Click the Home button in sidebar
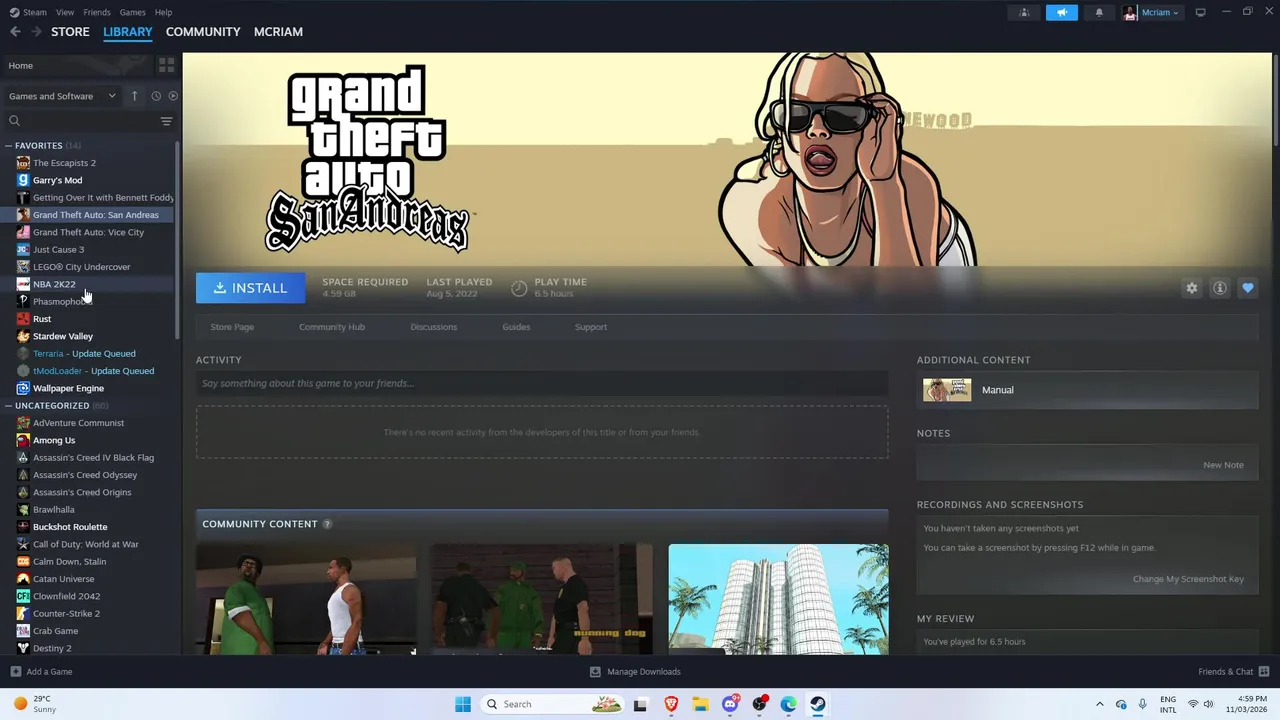 point(77,65)
